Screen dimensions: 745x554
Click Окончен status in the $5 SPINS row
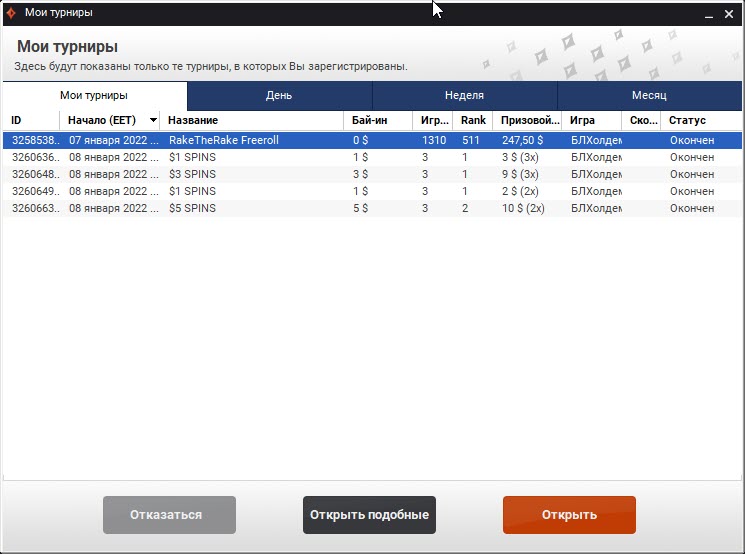click(692, 209)
